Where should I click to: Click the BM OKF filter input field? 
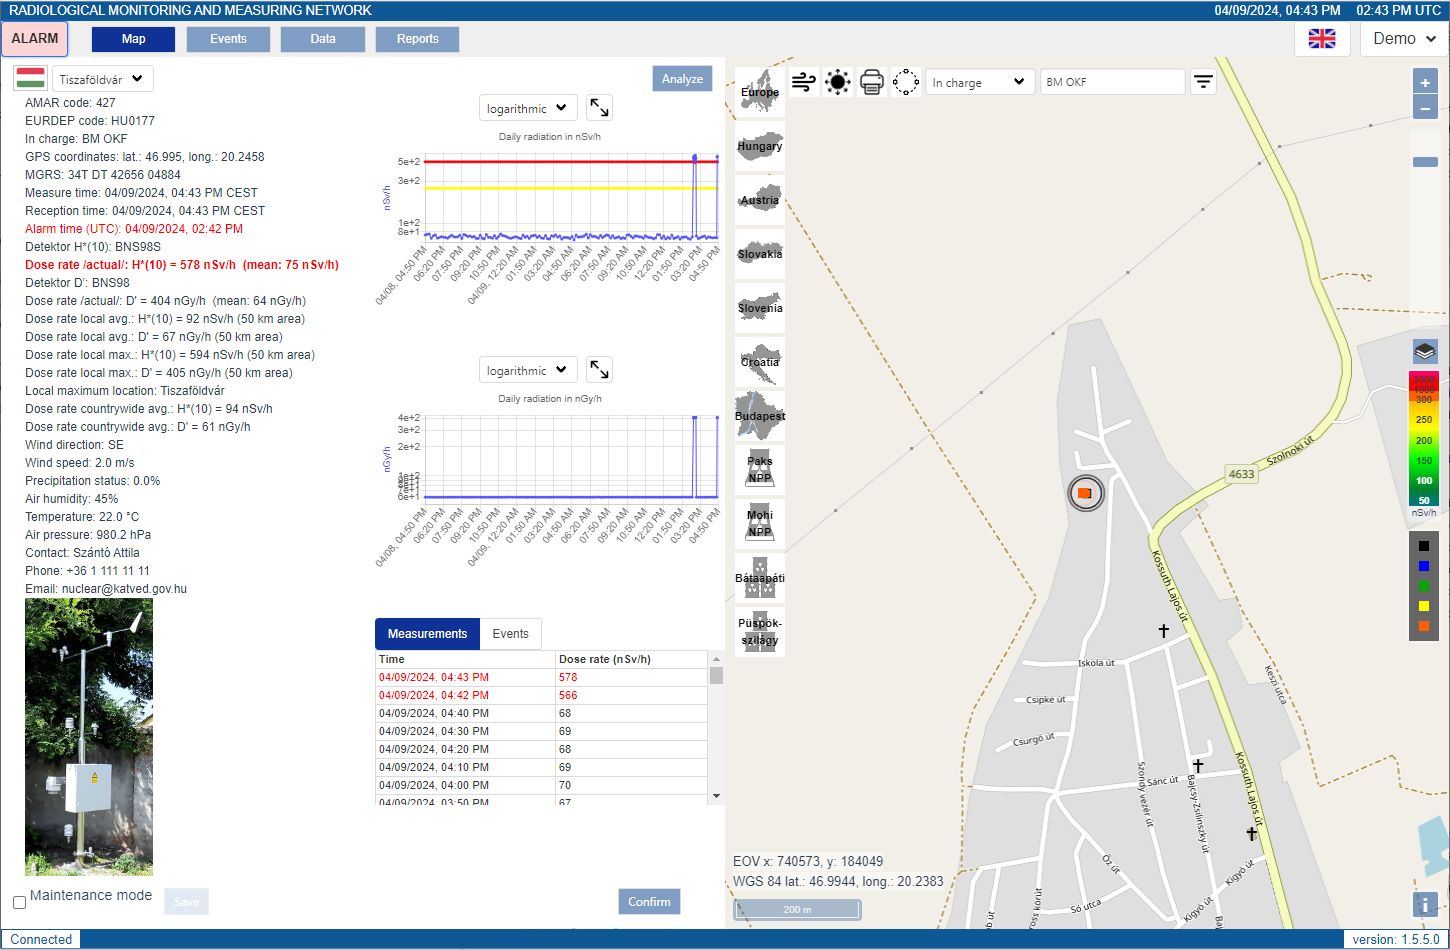tap(1112, 82)
